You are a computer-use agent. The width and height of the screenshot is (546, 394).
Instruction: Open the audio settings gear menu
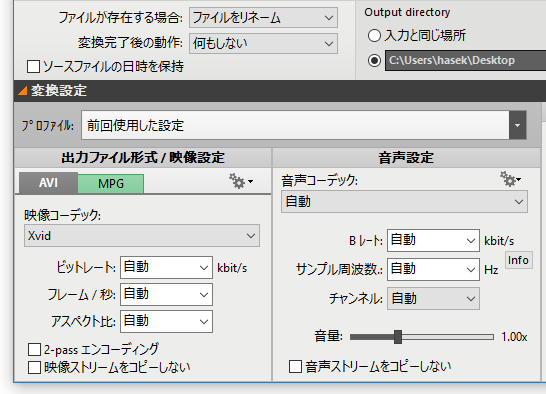pos(510,179)
